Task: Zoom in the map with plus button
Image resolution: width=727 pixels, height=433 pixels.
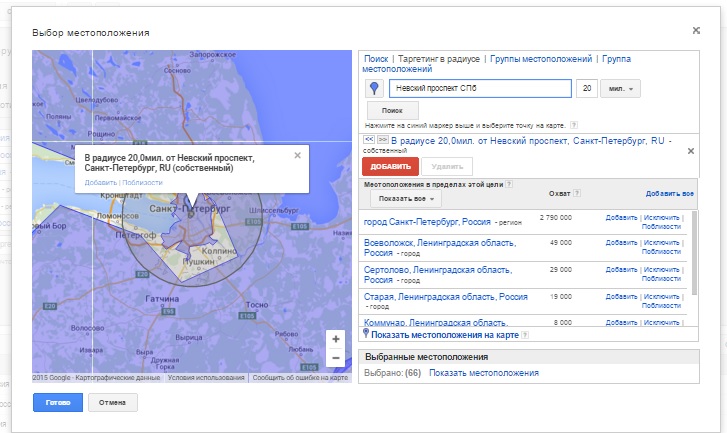Action: pos(336,339)
